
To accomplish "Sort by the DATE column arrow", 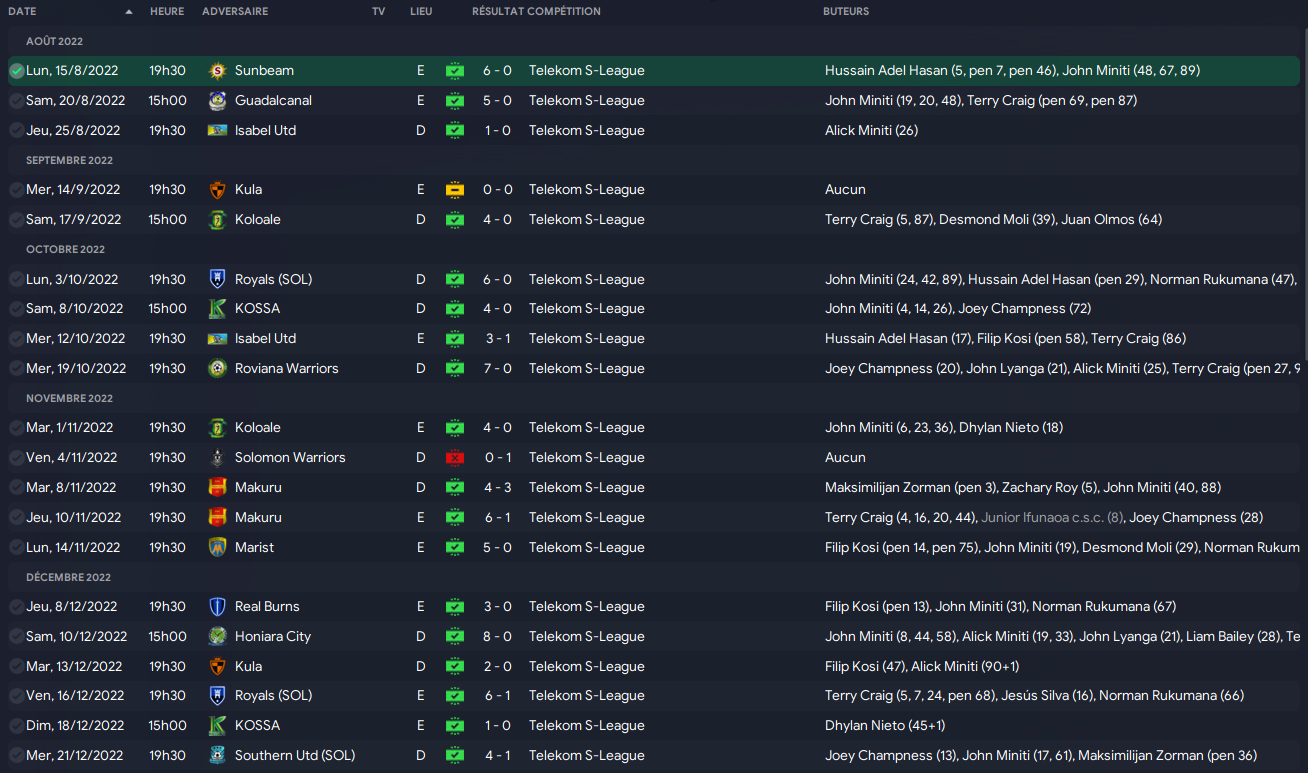I will click(x=129, y=12).
